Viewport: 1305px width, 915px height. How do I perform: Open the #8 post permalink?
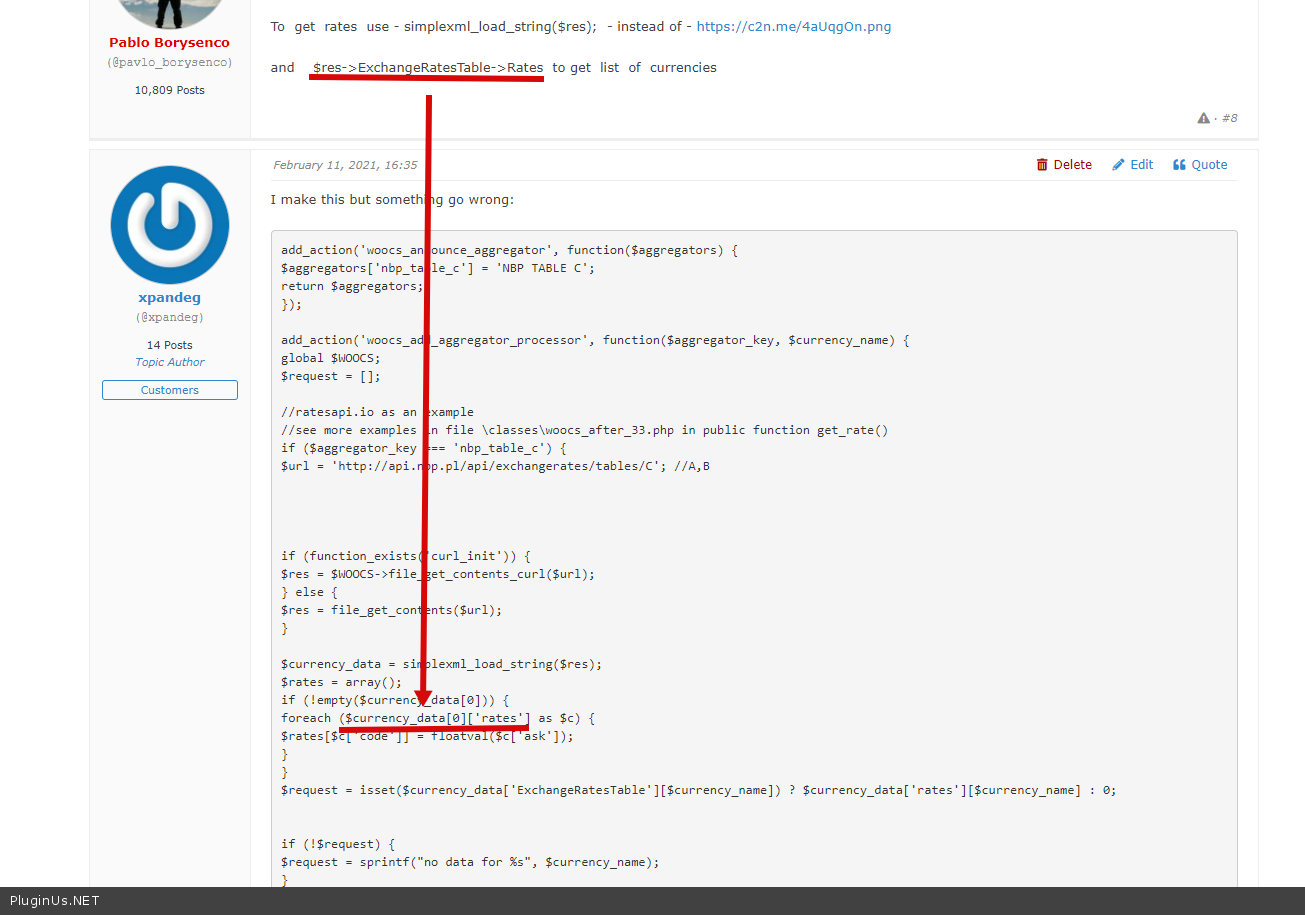tap(1229, 118)
